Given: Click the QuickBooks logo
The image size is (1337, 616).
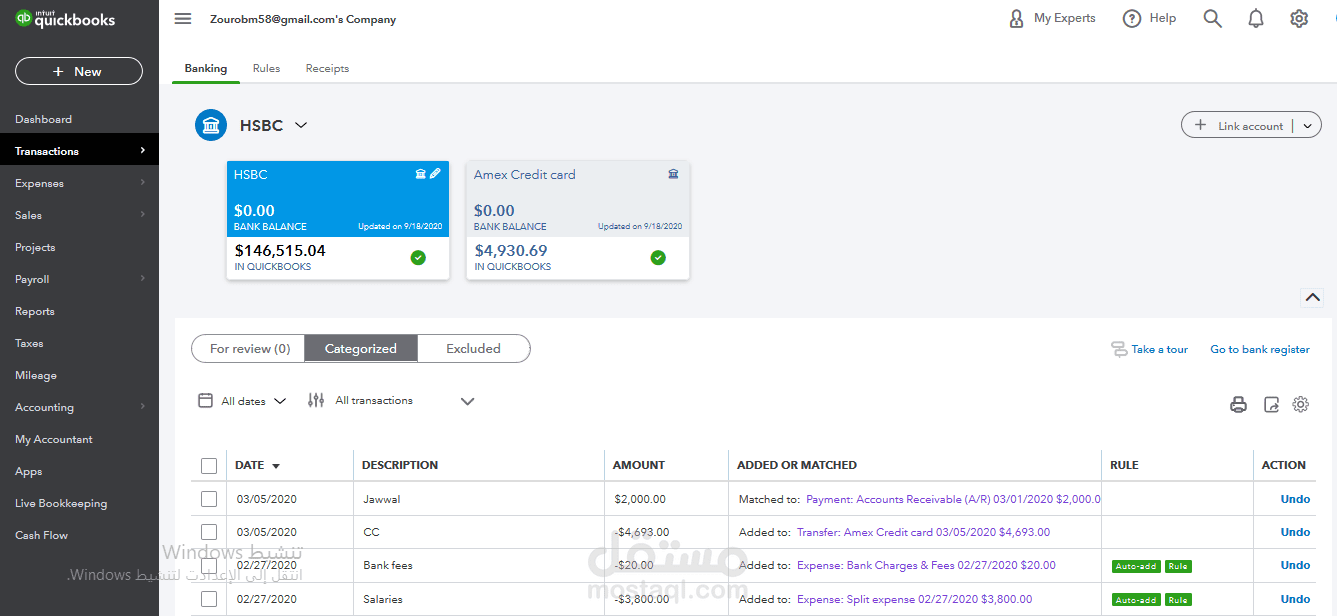Looking at the screenshot, I should [66, 19].
